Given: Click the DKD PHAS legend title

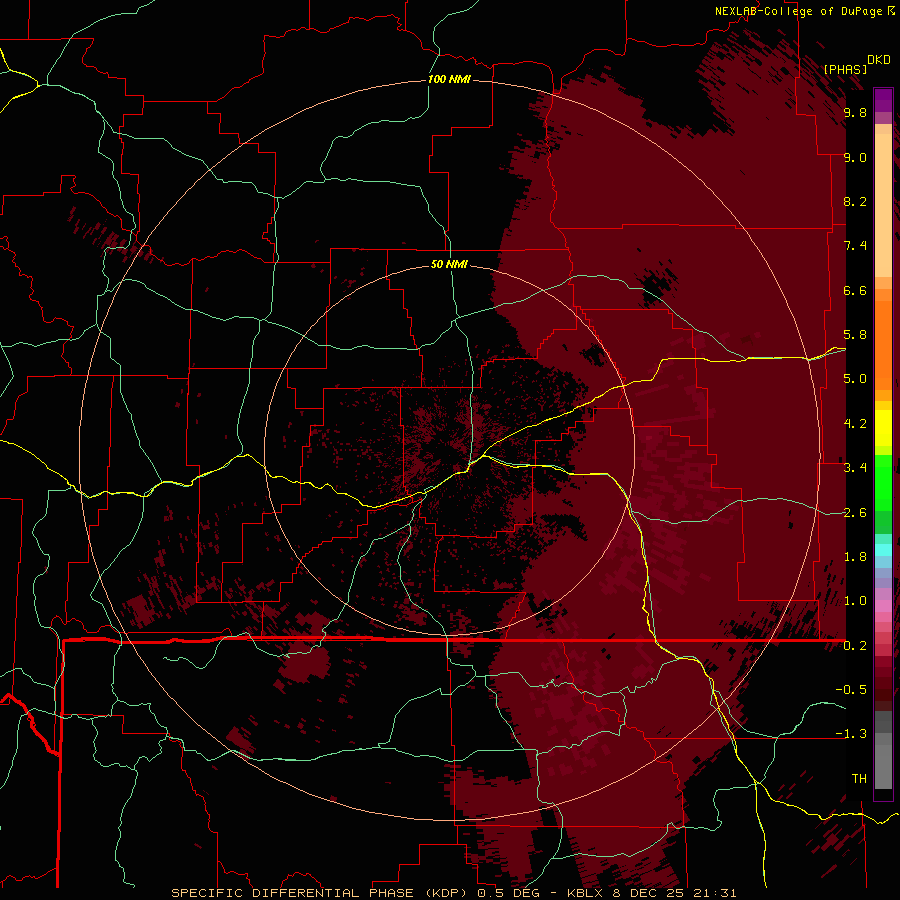Looking at the screenshot, I should pos(856,64).
